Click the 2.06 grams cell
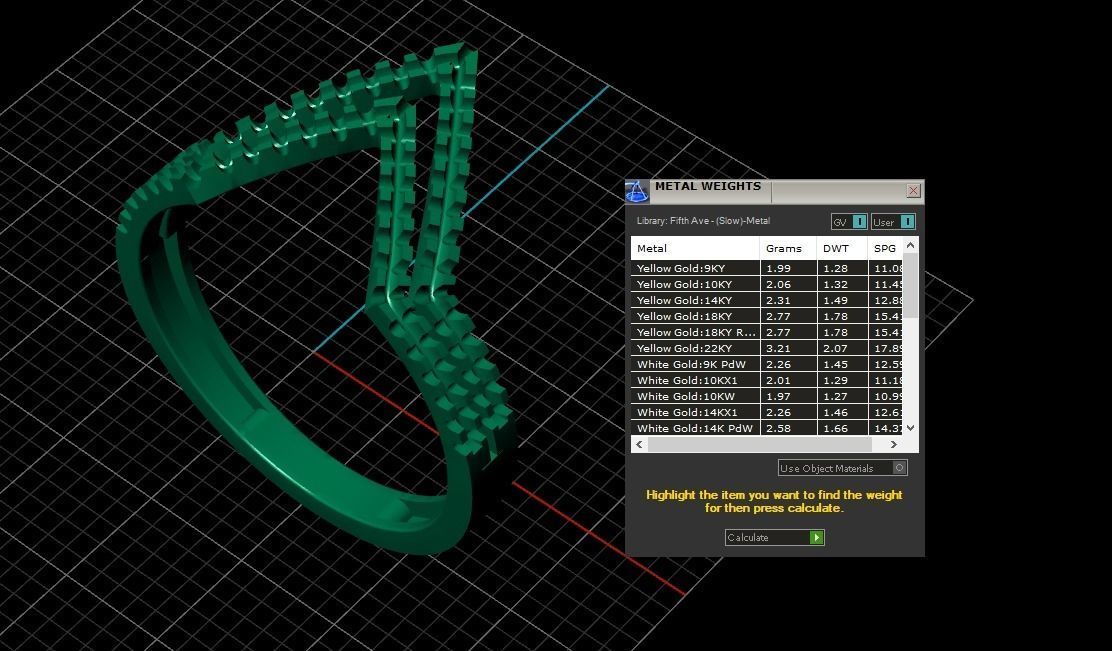 point(789,284)
